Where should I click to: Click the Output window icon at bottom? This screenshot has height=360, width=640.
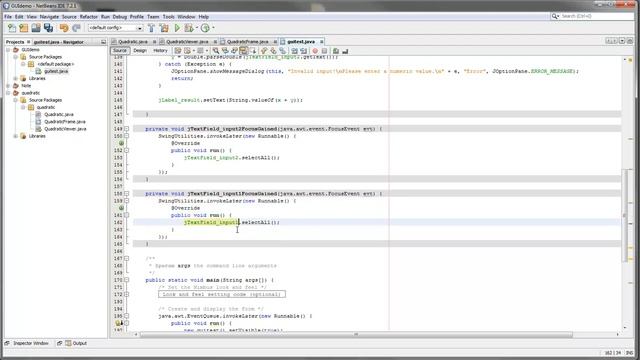[x=68, y=343]
